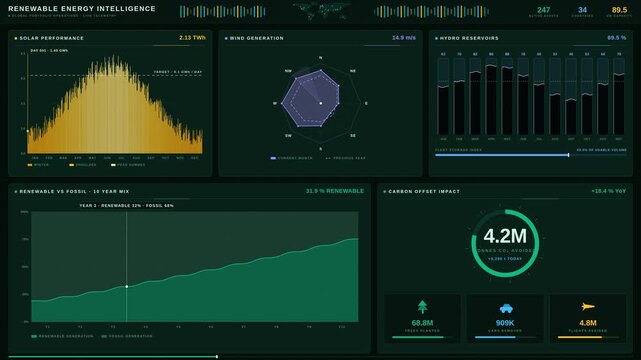Screen dimensions: 641x360
Task: Click the world map graphic in header
Action: (x=322, y=11)
